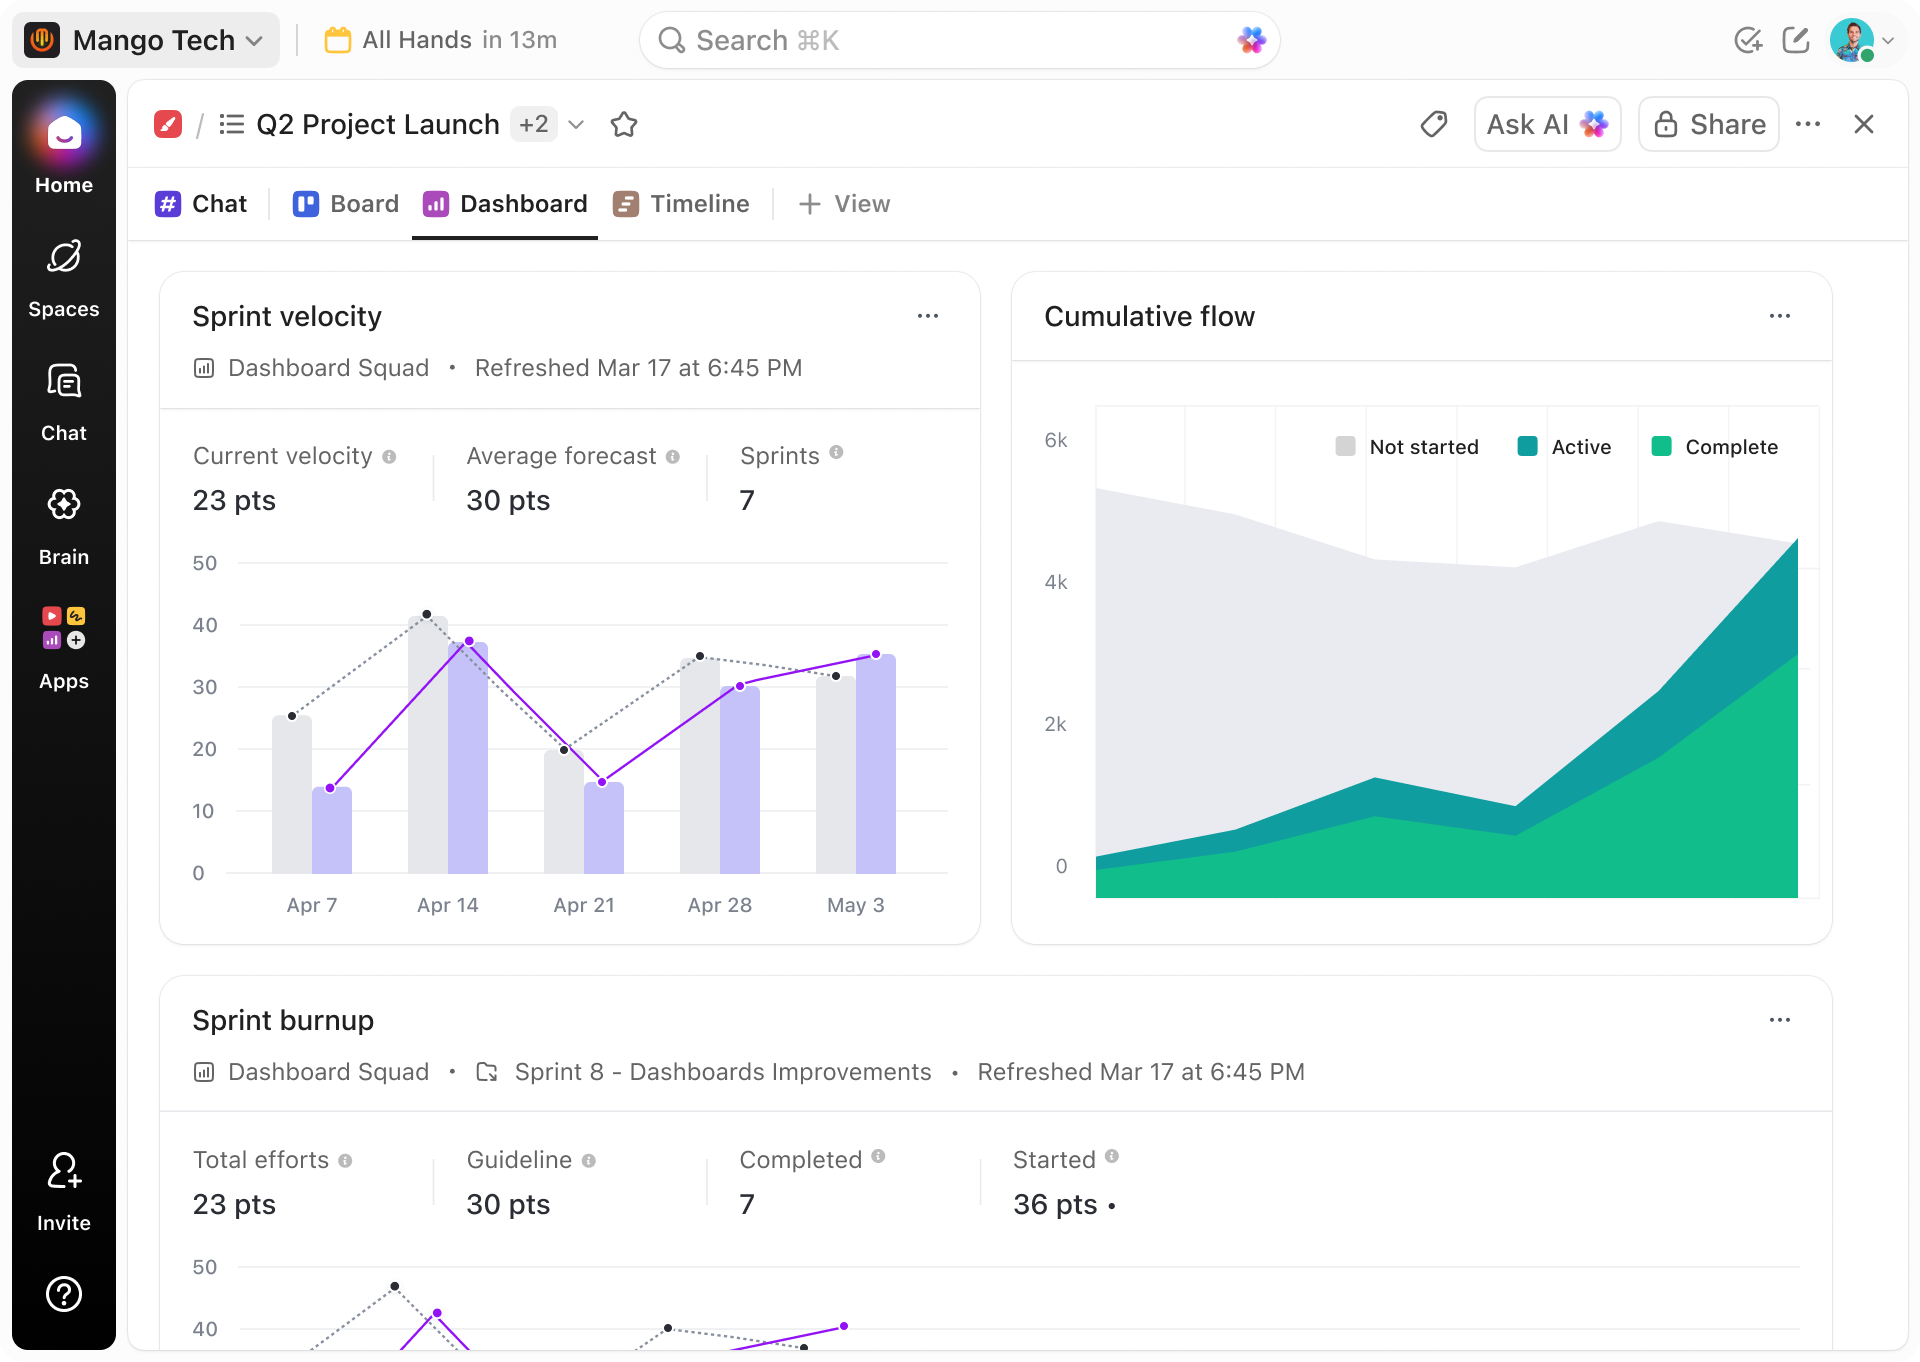Toggle the Complete legend series
Viewport: 1920px width, 1362px height.
coord(1715,447)
